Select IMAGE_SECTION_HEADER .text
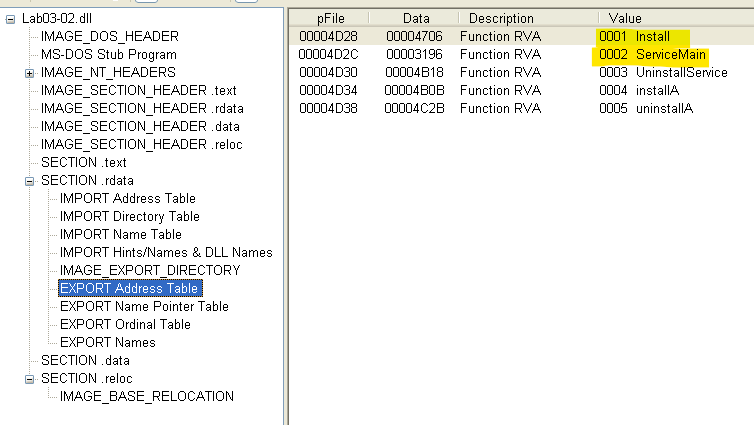754x425 pixels. pyautogui.click(x=138, y=91)
